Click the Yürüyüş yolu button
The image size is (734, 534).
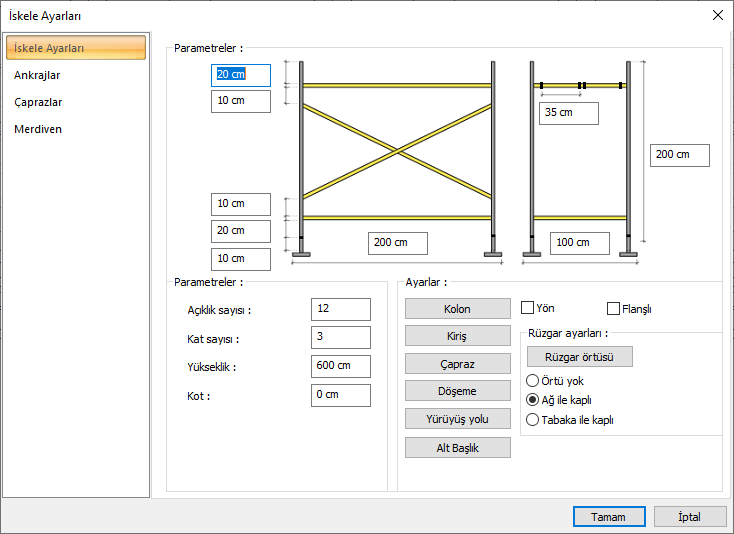pyautogui.click(x=457, y=419)
